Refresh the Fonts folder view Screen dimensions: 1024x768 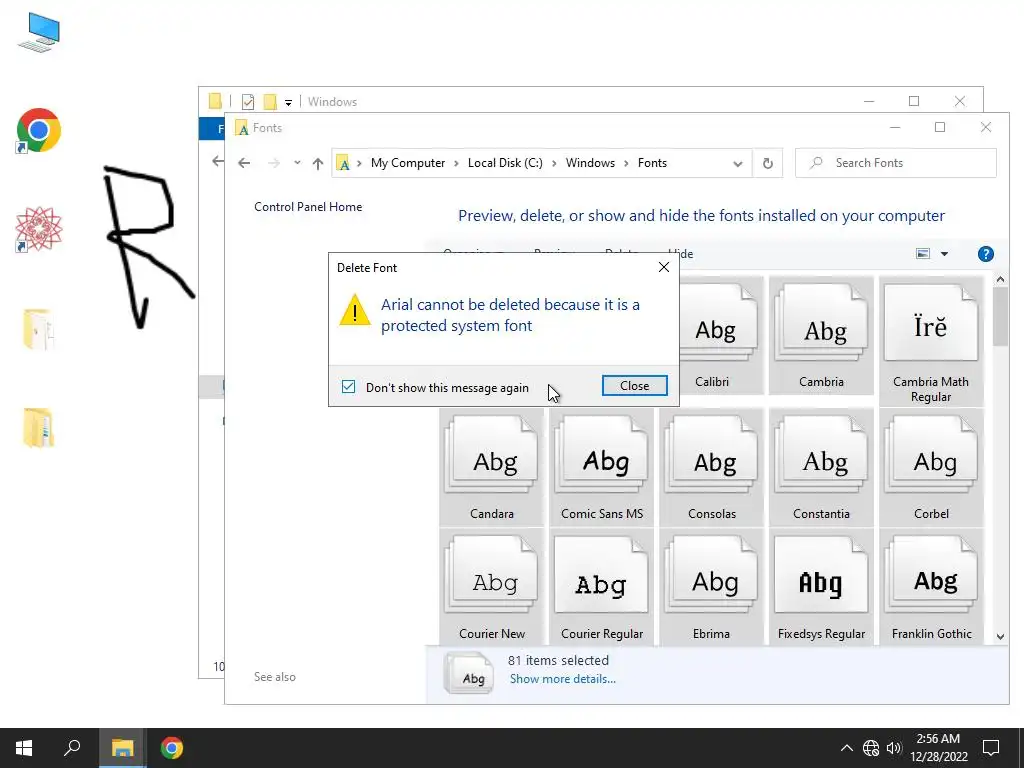click(x=768, y=163)
